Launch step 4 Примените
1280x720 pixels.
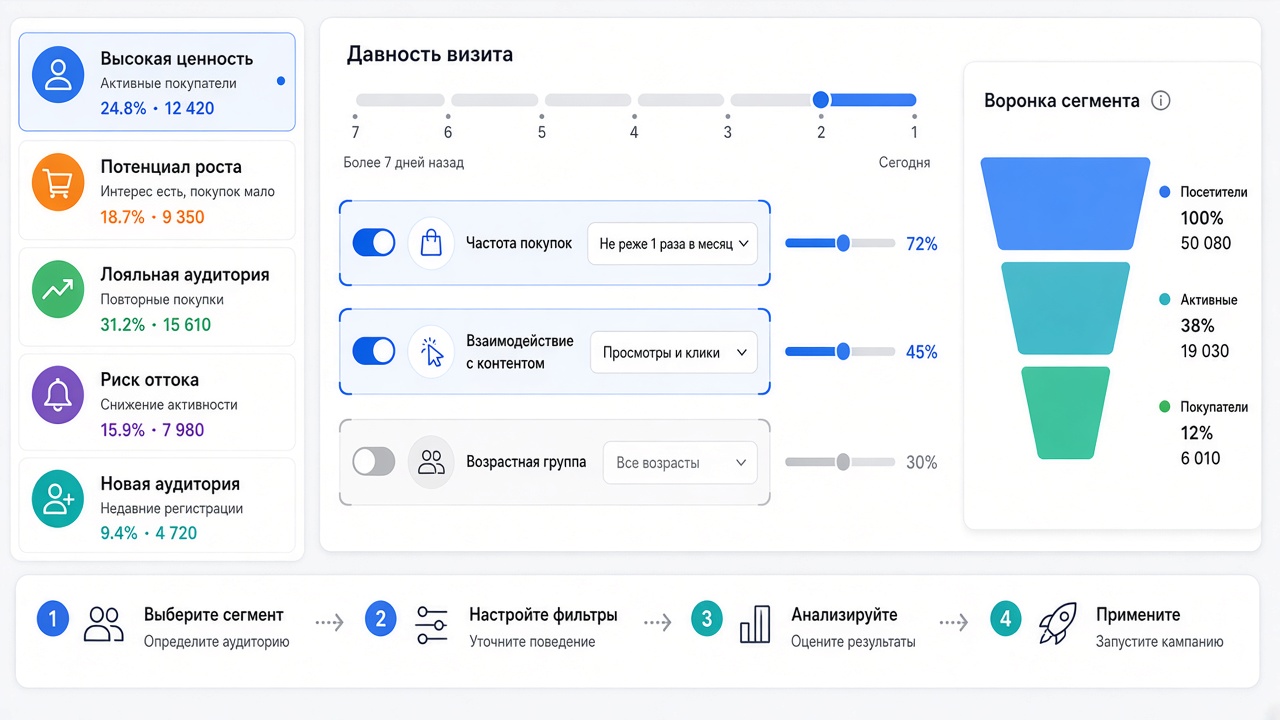click(1107, 626)
